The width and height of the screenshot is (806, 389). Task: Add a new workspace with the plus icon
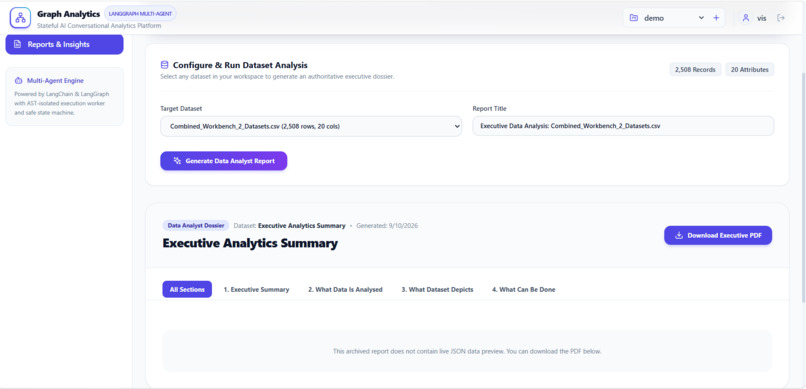(x=716, y=18)
